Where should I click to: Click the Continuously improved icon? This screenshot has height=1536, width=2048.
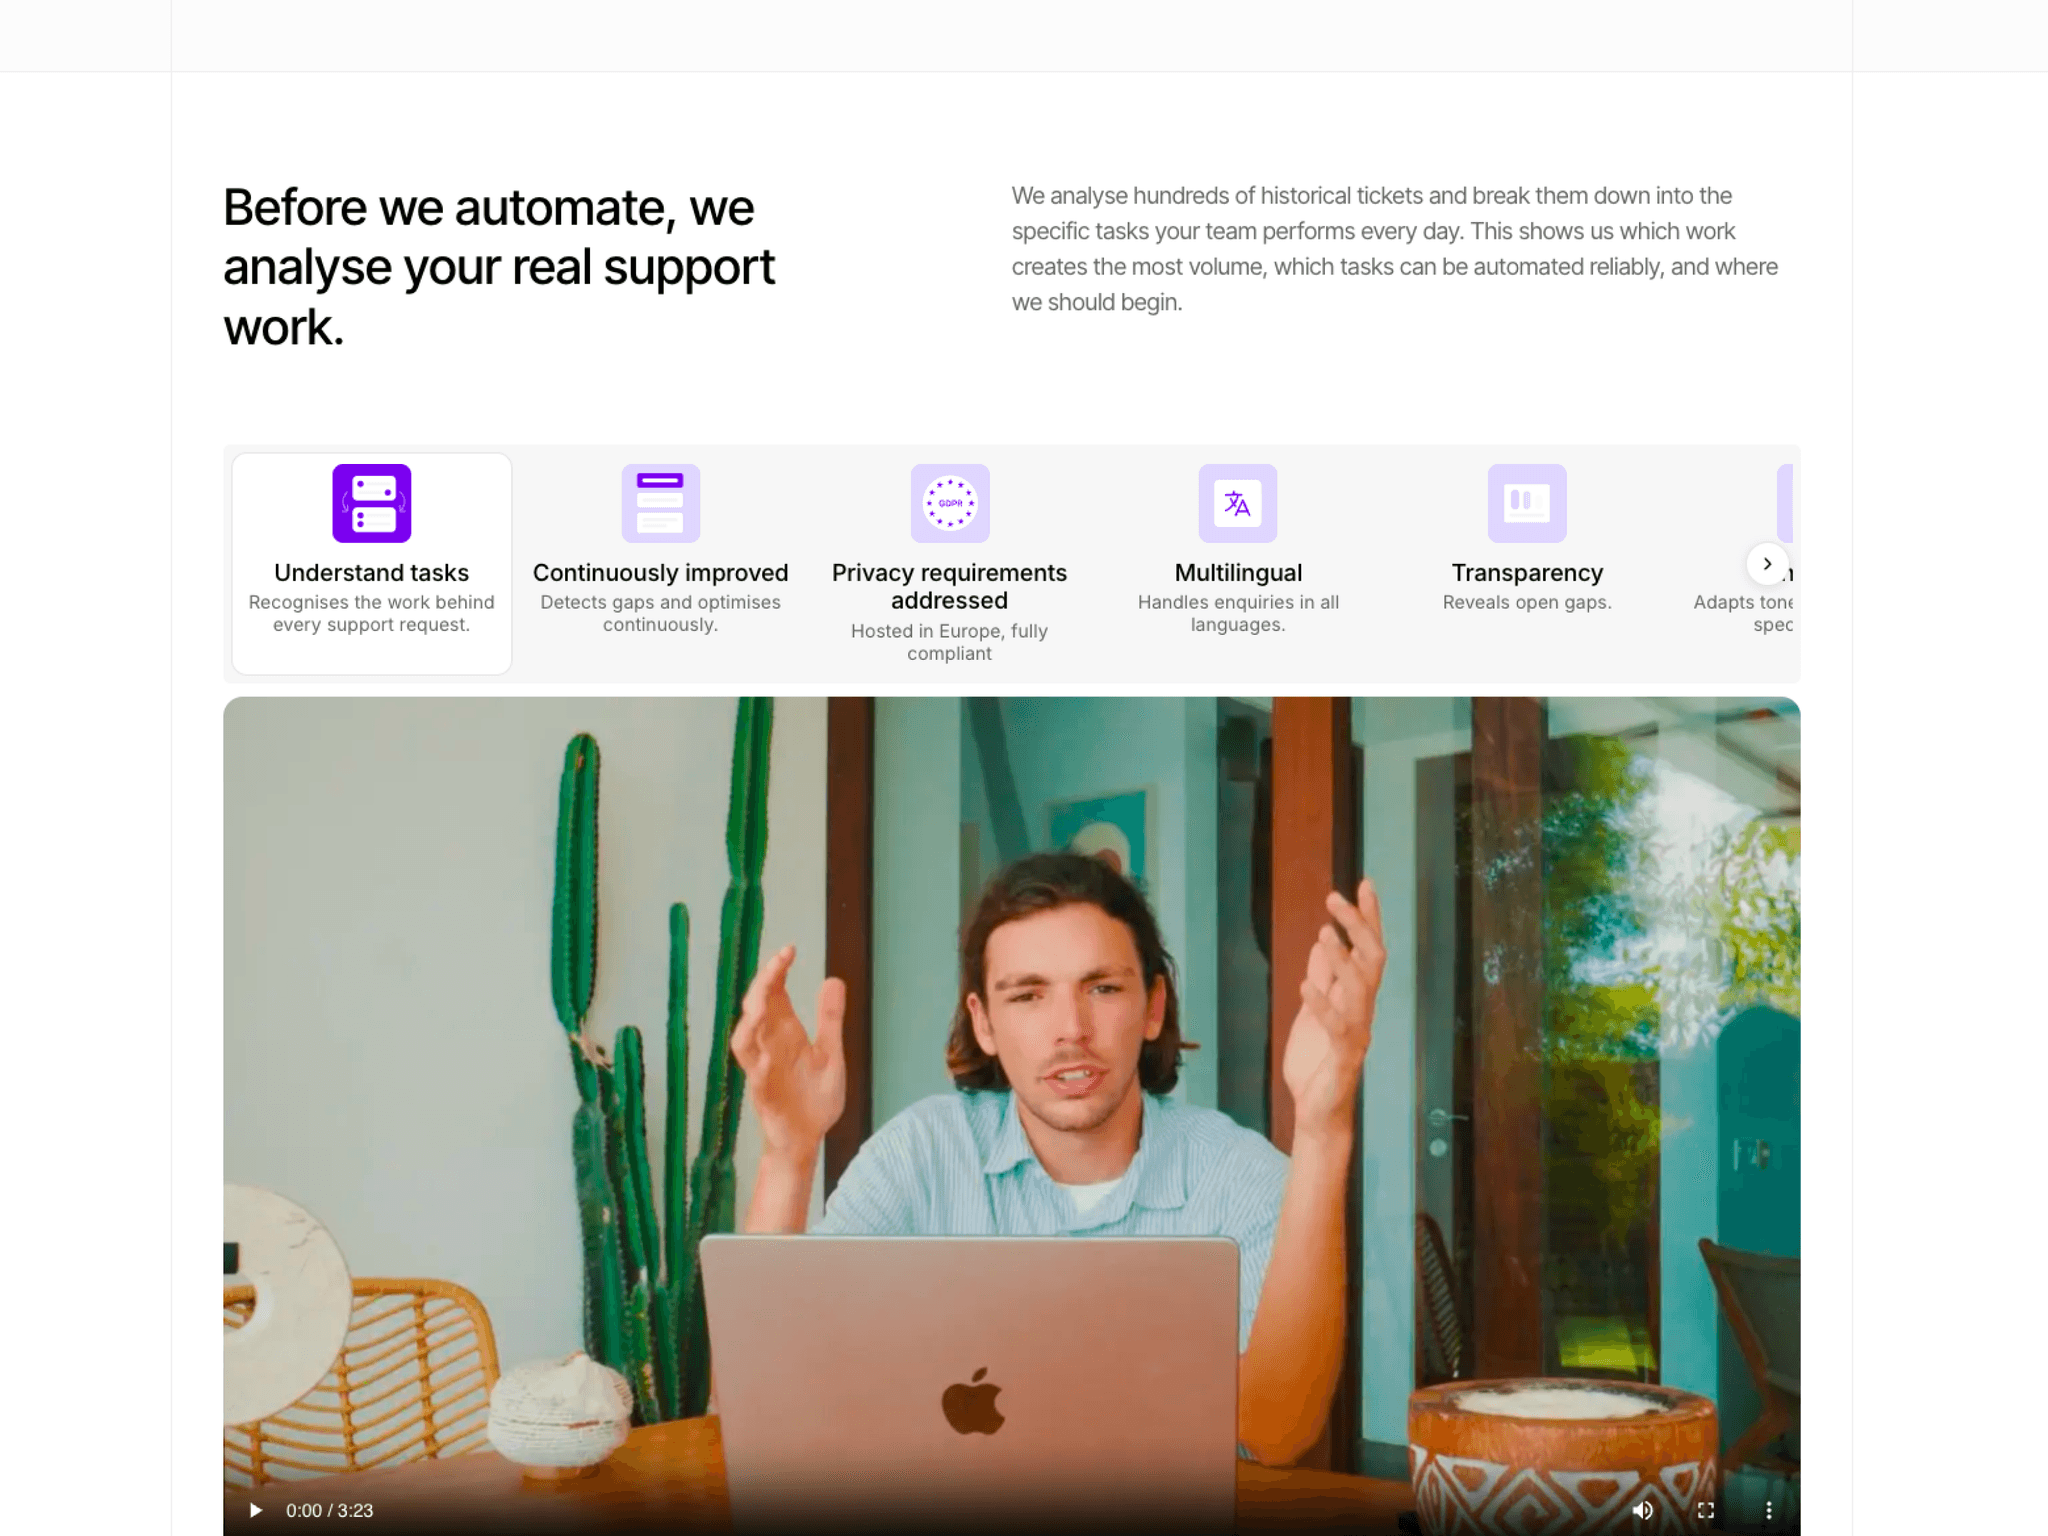coord(660,503)
